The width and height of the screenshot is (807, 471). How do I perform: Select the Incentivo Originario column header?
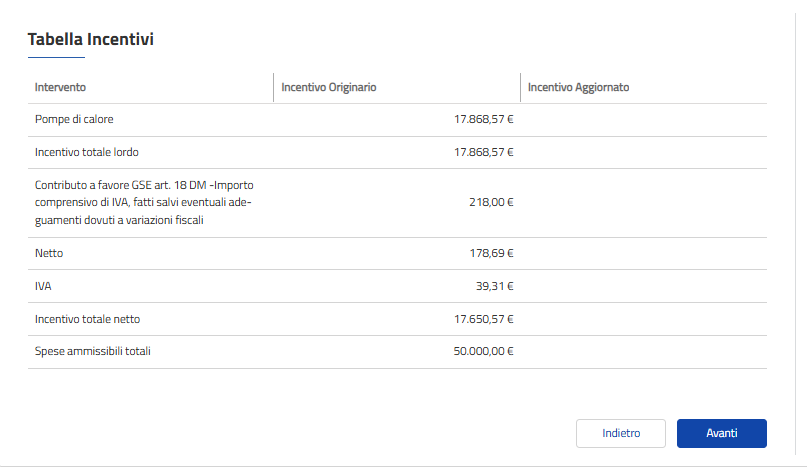(x=329, y=88)
